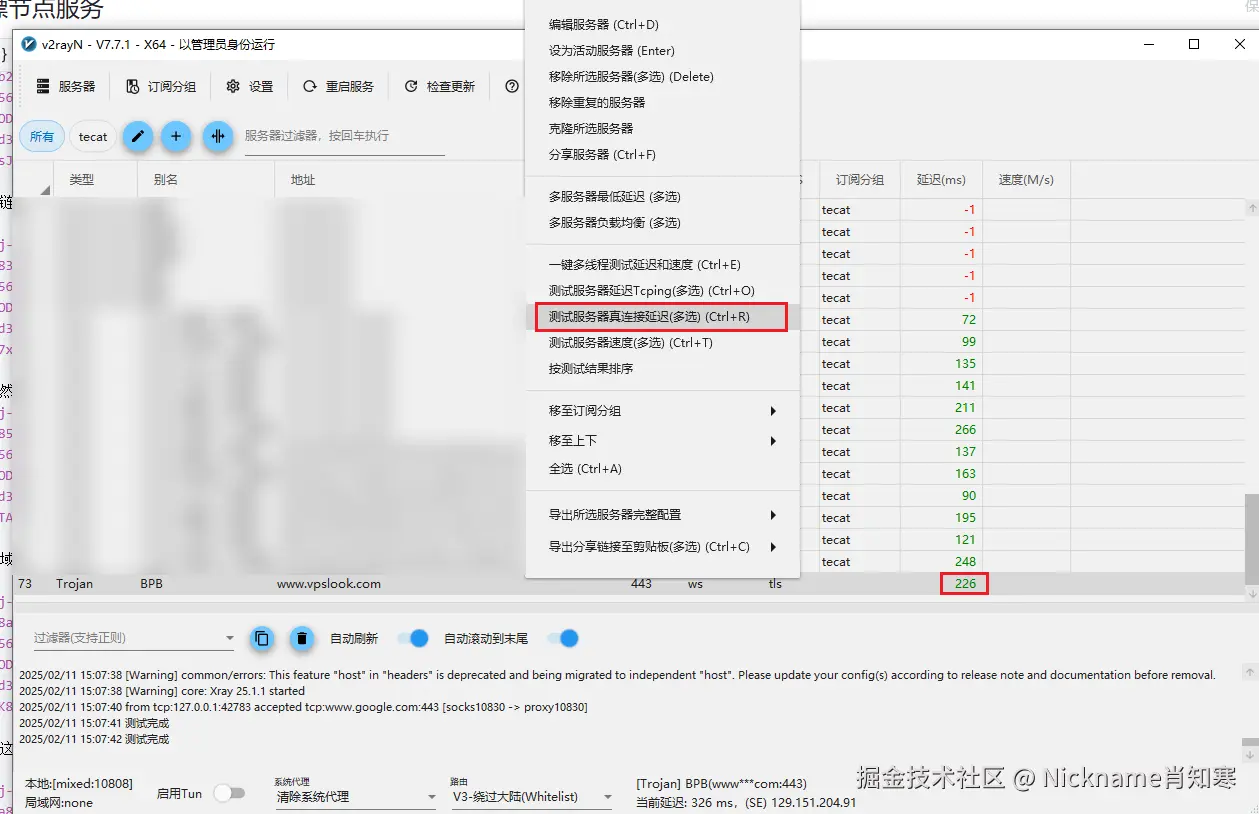This screenshot has height=814, width=1259.
Task: Click the 重启服务 restart toolbar button
Action: click(x=338, y=87)
